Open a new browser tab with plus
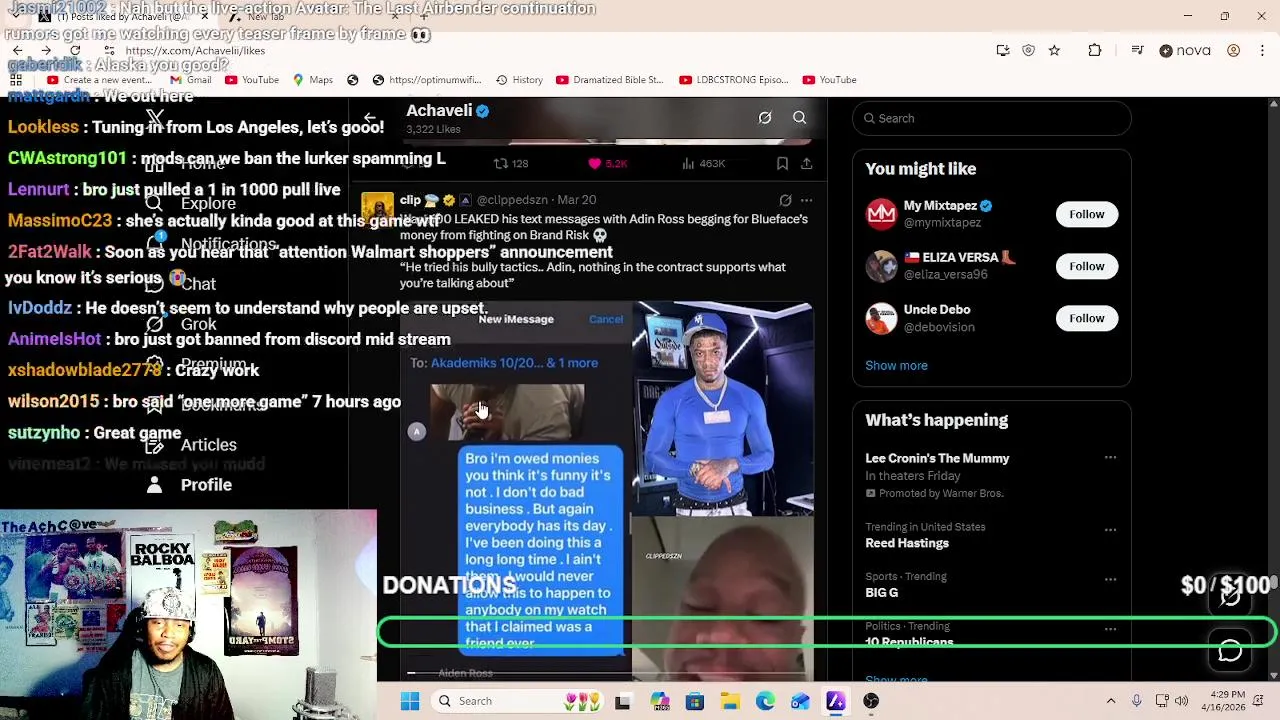 click(x=423, y=16)
